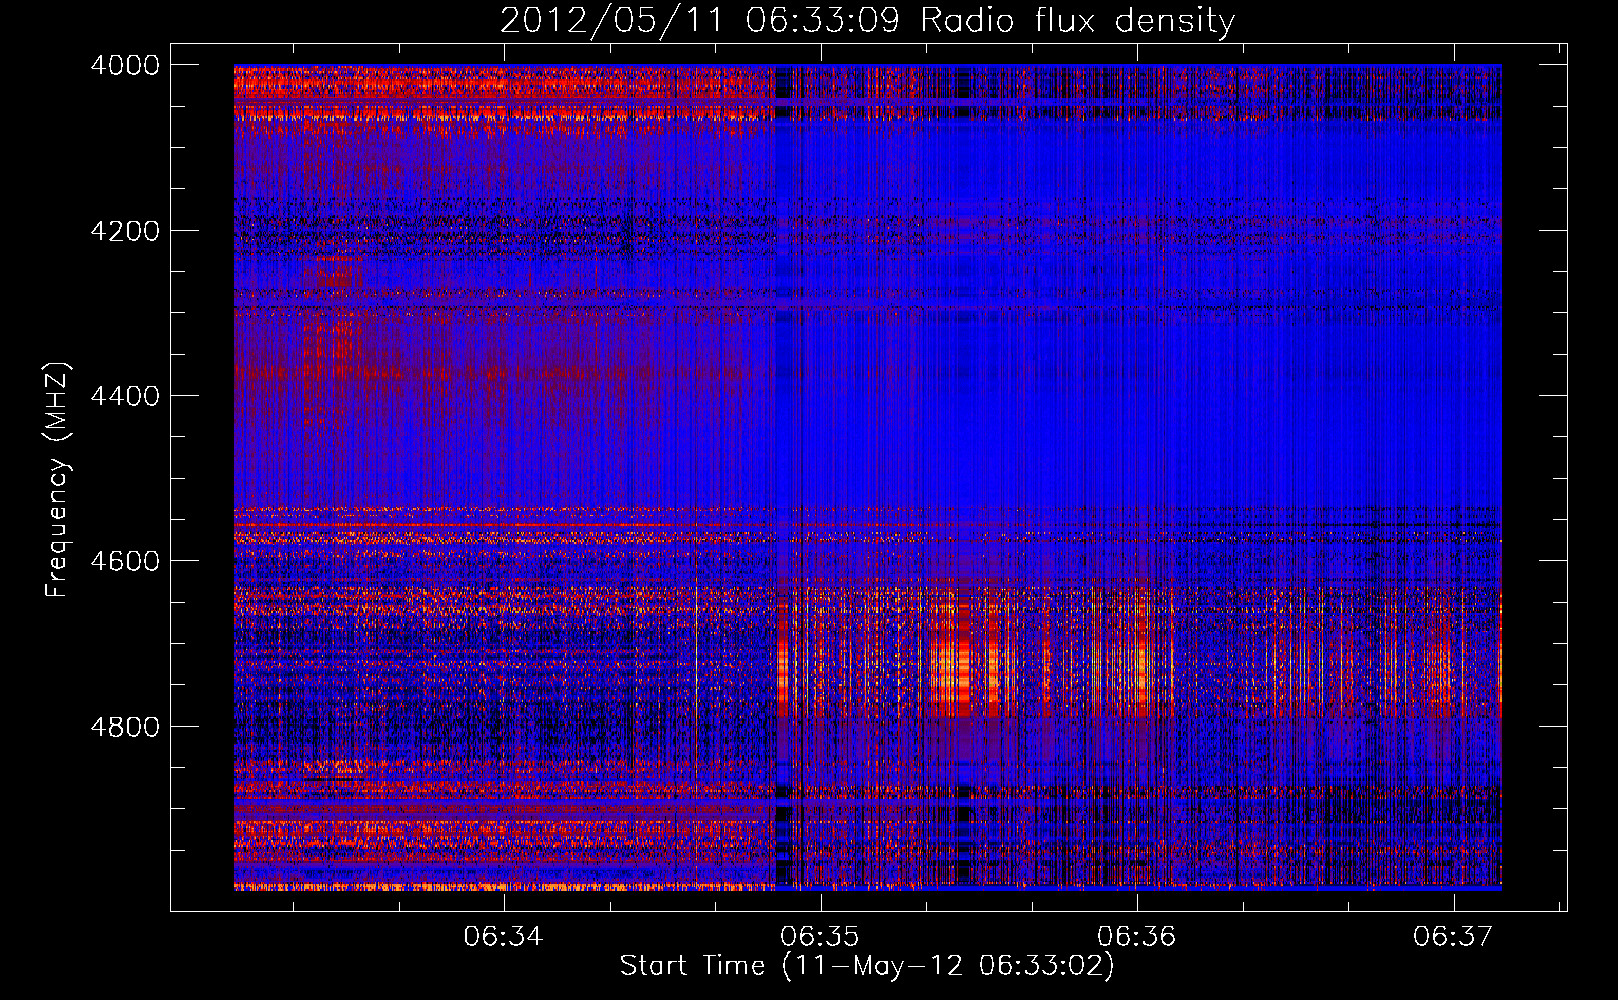Select the 4000 frequency tick label
This screenshot has width=1618, height=1000.
(x=125, y=65)
